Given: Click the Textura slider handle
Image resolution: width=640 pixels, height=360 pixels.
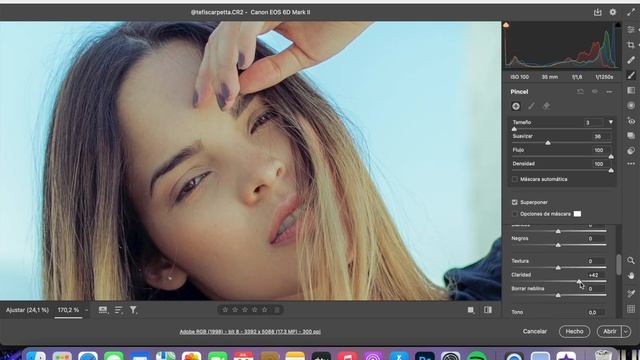Looking at the screenshot, I should pyautogui.click(x=558, y=268).
